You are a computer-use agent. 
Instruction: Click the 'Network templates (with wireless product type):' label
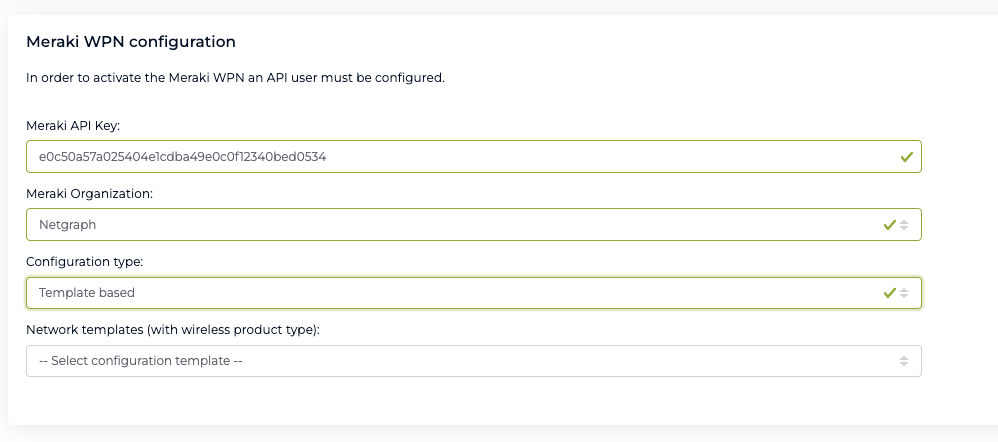173,329
